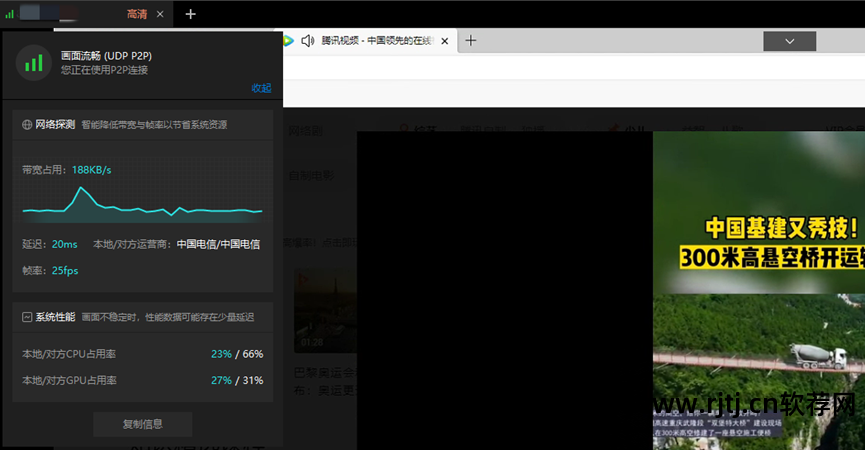This screenshot has width=865, height=450.
Task: Click the green signal strength icon in the tab
Action: click(10, 15)
